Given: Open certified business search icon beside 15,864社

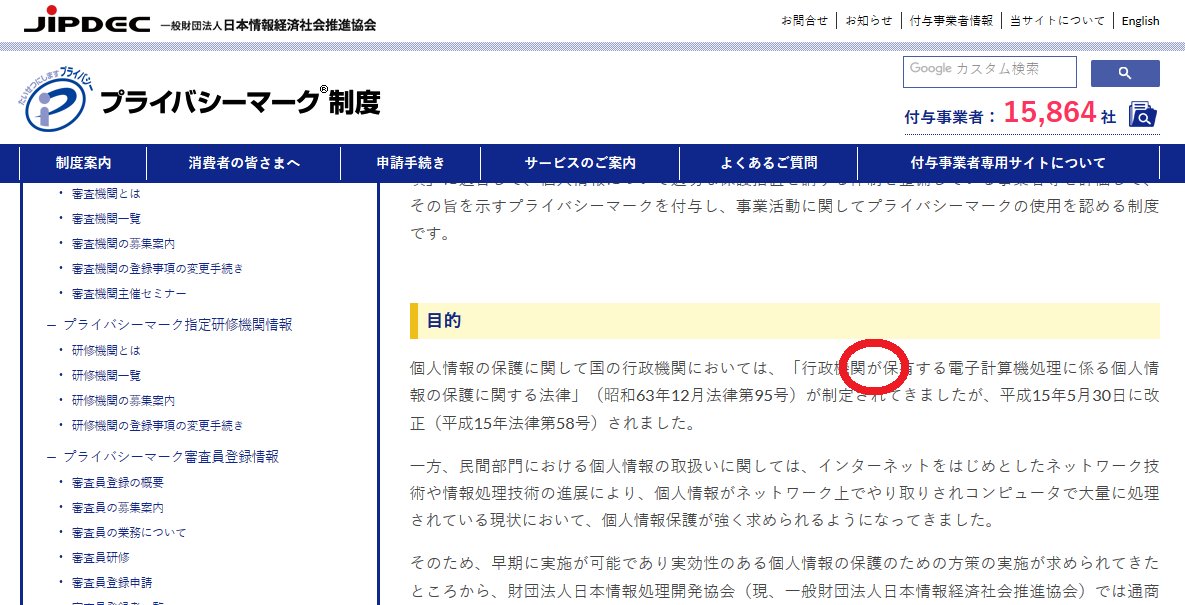Looking at the screenshot, I should click(1143, 115).
